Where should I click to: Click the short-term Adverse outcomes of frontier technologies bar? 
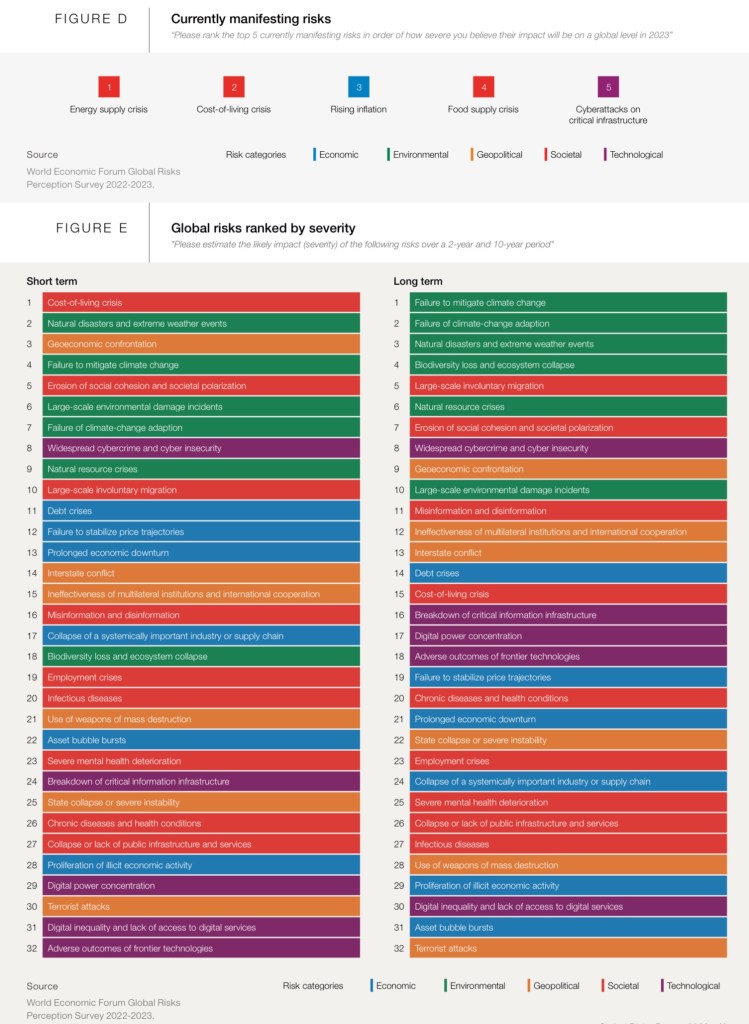[x=200, y=948]
